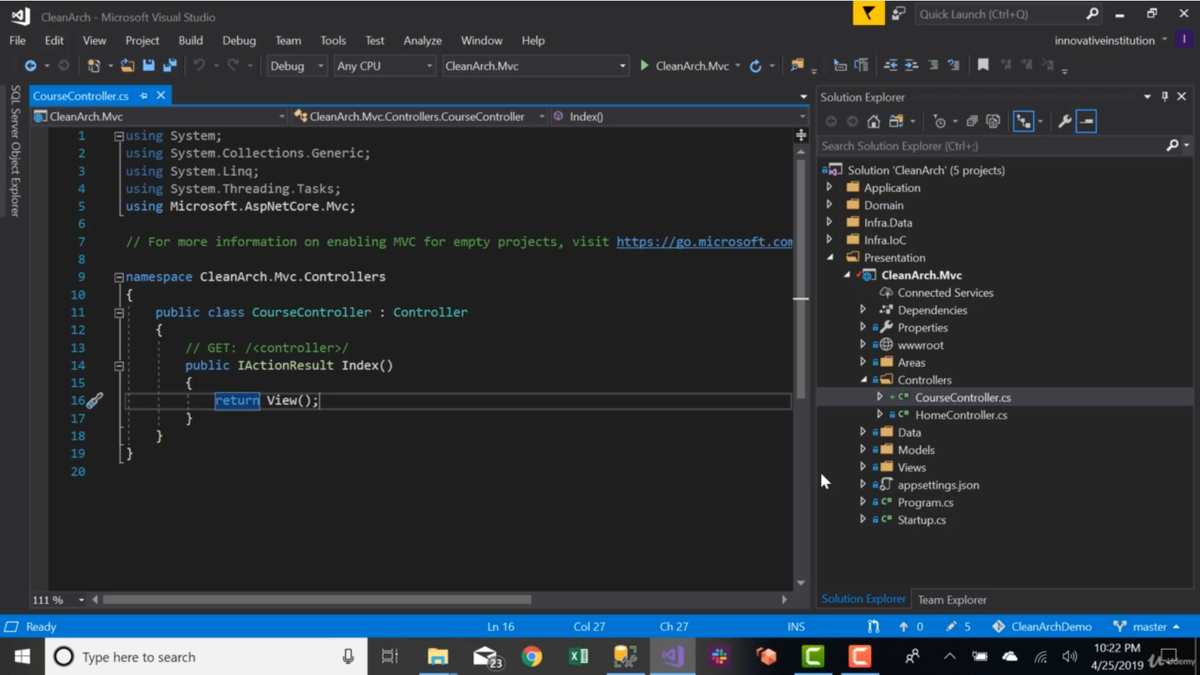Click the notifications icon beside Quick Launch
This screenshot has height=675, width=1200.
point(898,14)
